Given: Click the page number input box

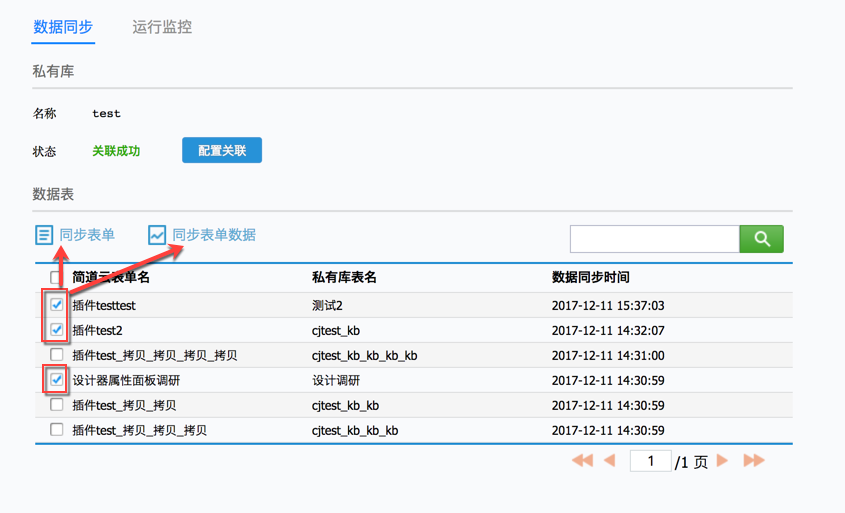Looking at the screenshot, I should pyautogui.click(x=650, y=461).
